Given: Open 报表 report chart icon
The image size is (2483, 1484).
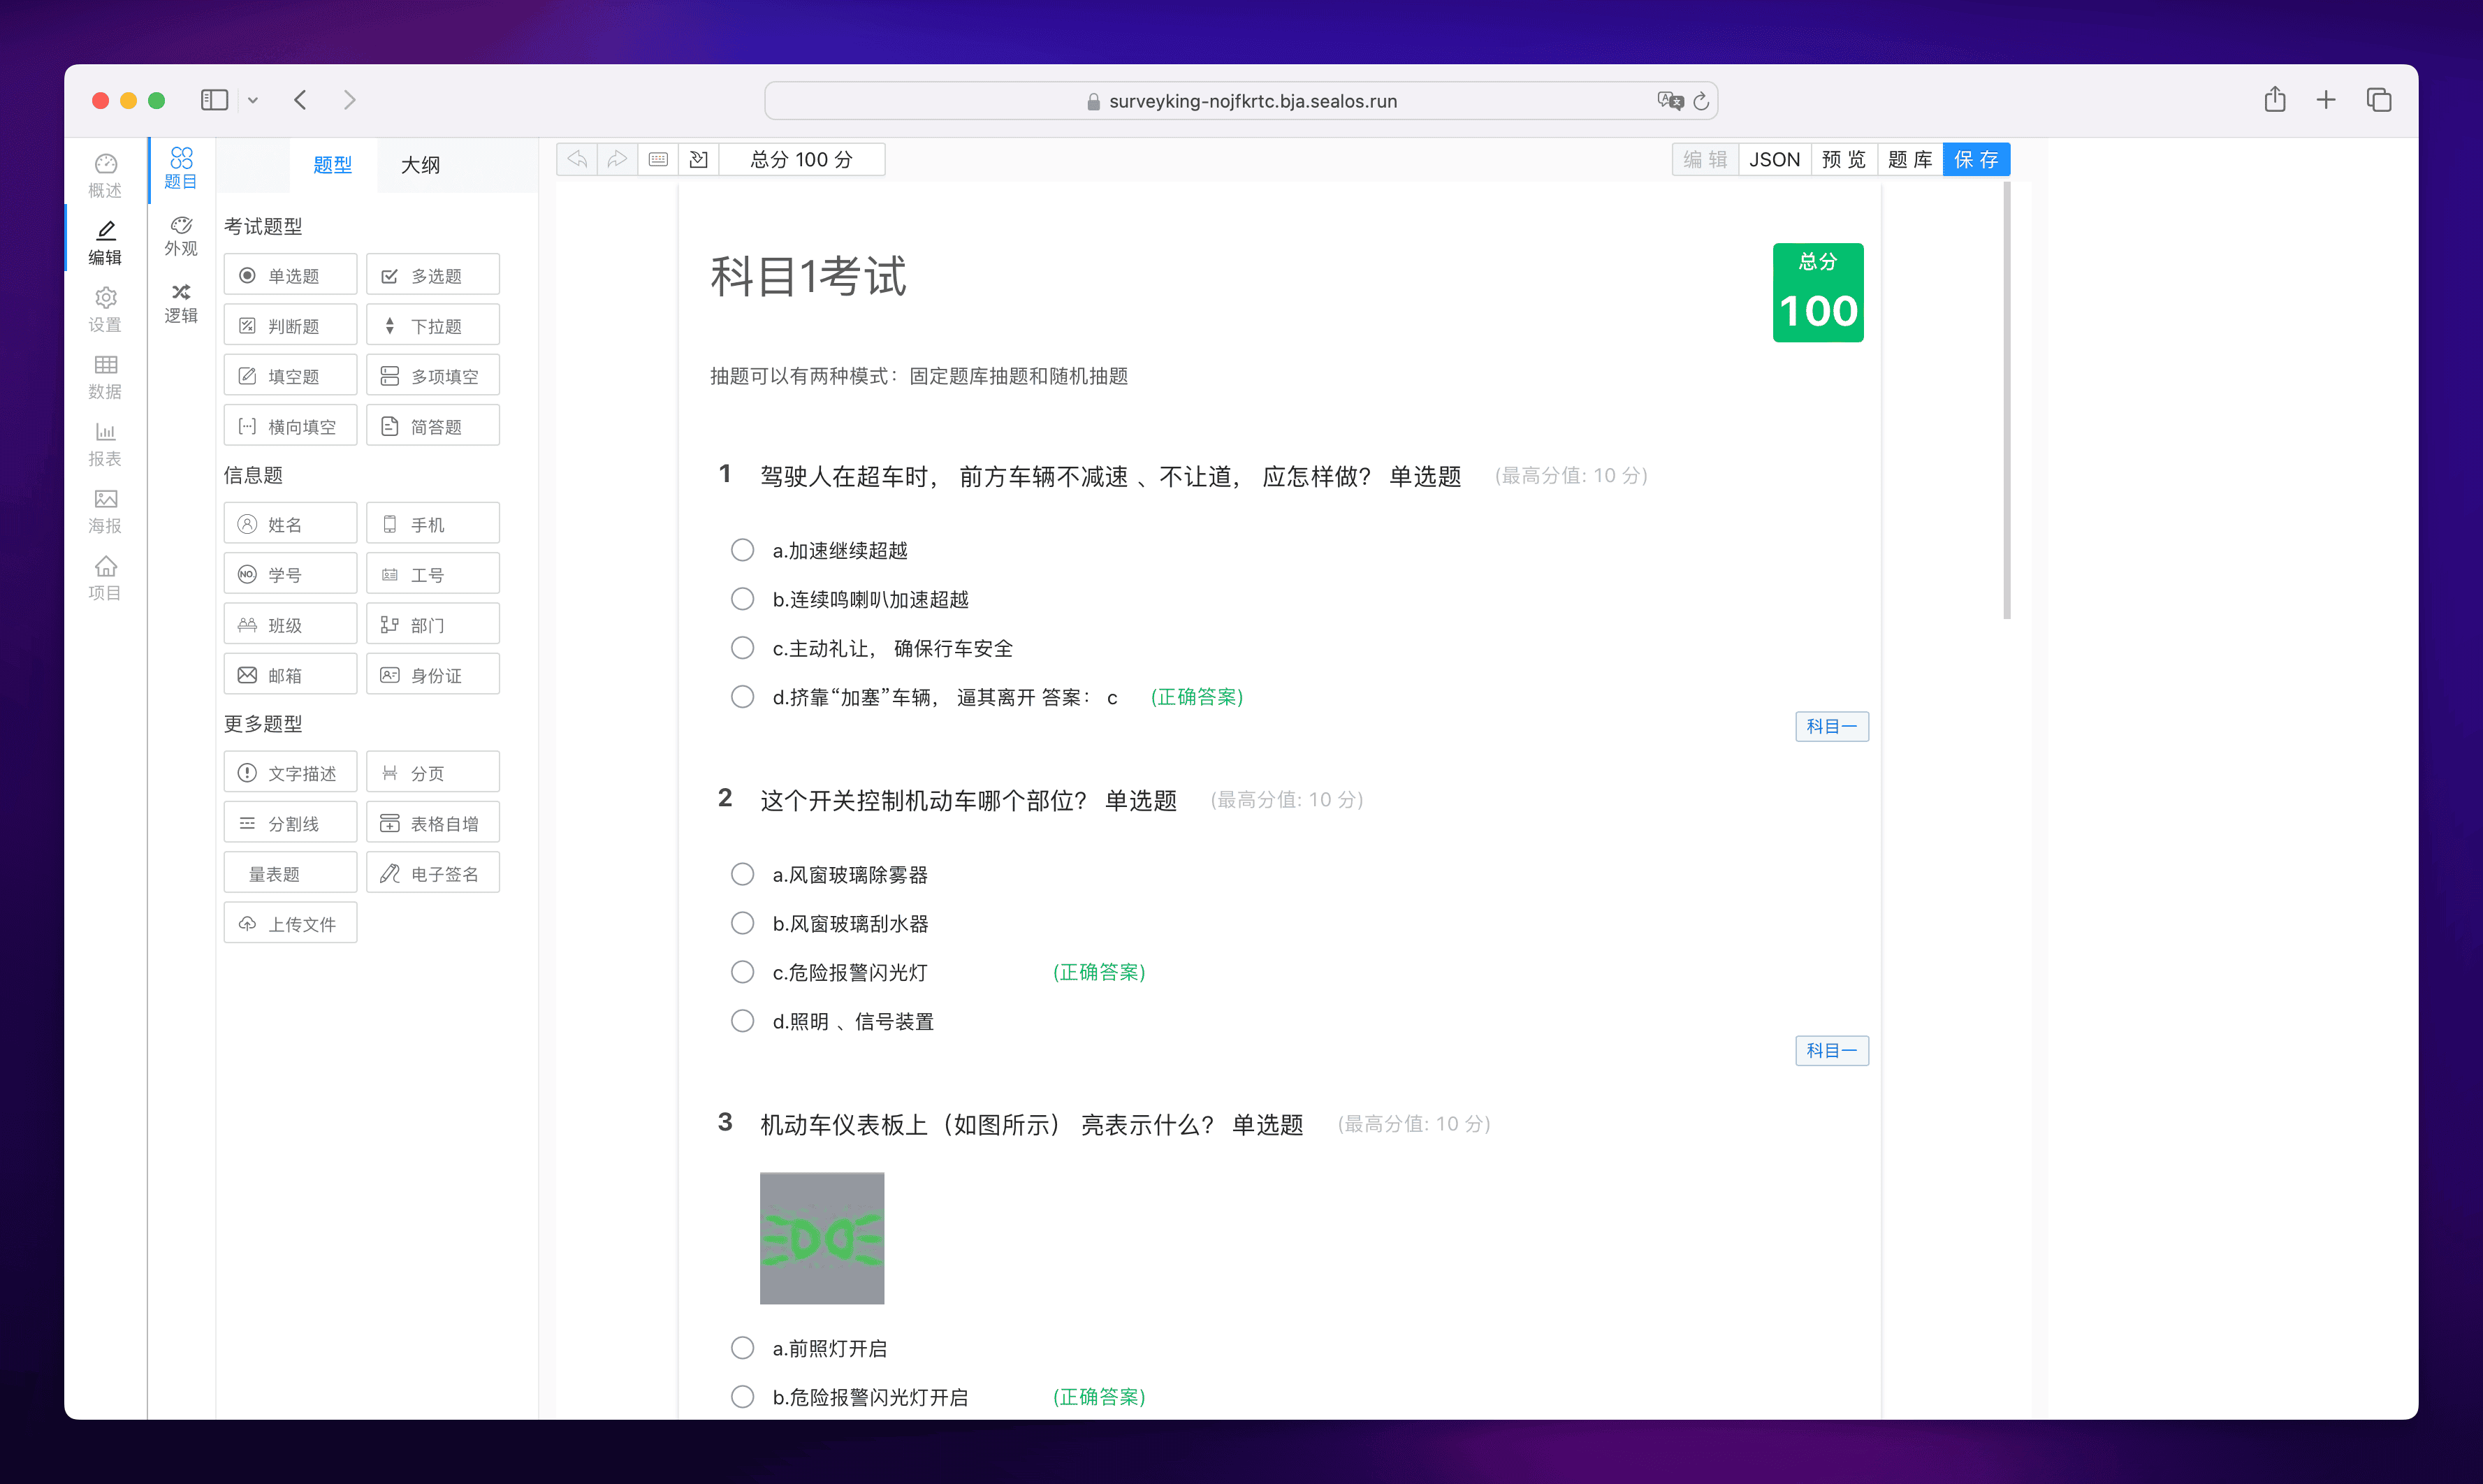Looking at the screenshot, I should pyautogui.click(x=105, y=444).
